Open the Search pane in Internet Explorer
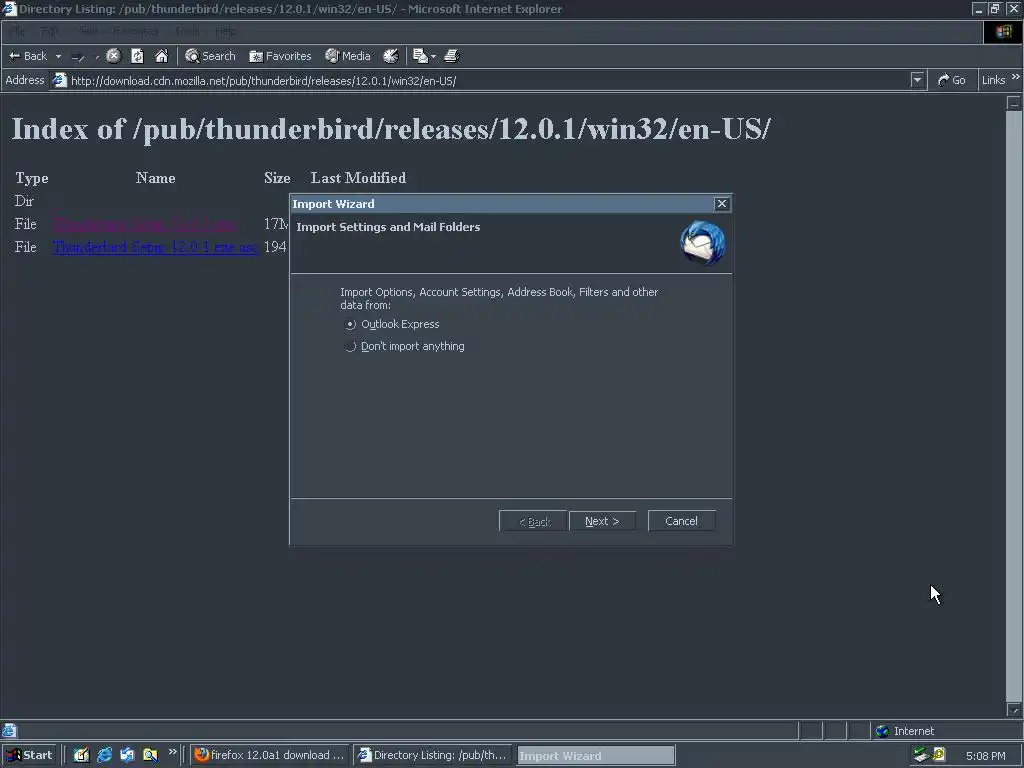Image resolution: width=1024 pixels, height=768 pixels. 210,56
